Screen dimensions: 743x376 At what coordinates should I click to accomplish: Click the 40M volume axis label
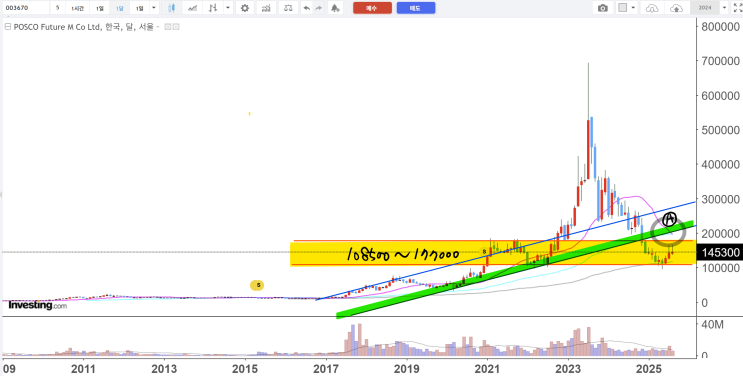(712, 325)
